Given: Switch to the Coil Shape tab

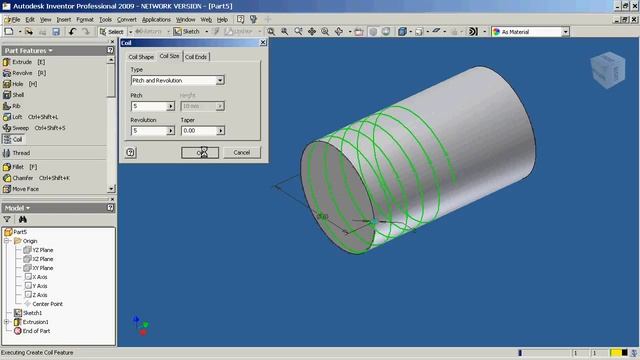Looking at the screenshot, I should [141, 57].
